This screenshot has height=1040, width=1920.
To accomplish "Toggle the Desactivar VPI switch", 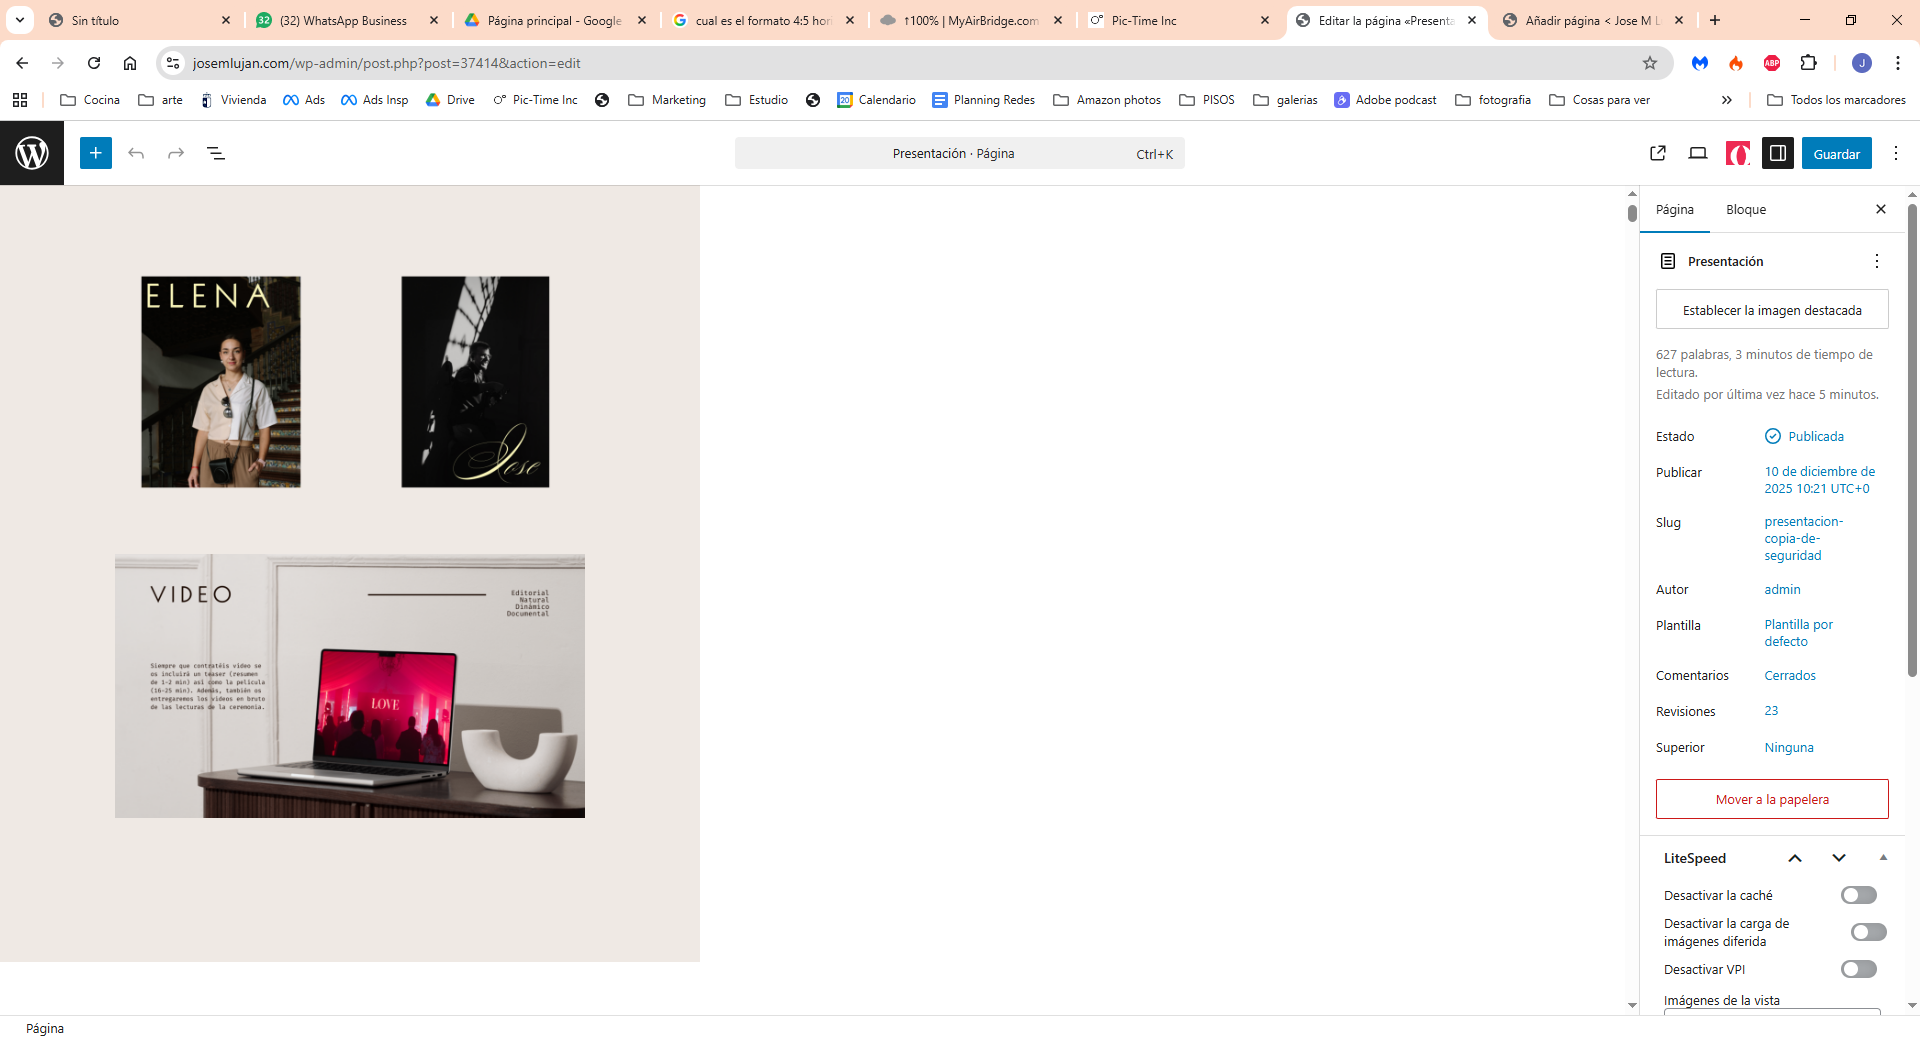I will 1859,969.
